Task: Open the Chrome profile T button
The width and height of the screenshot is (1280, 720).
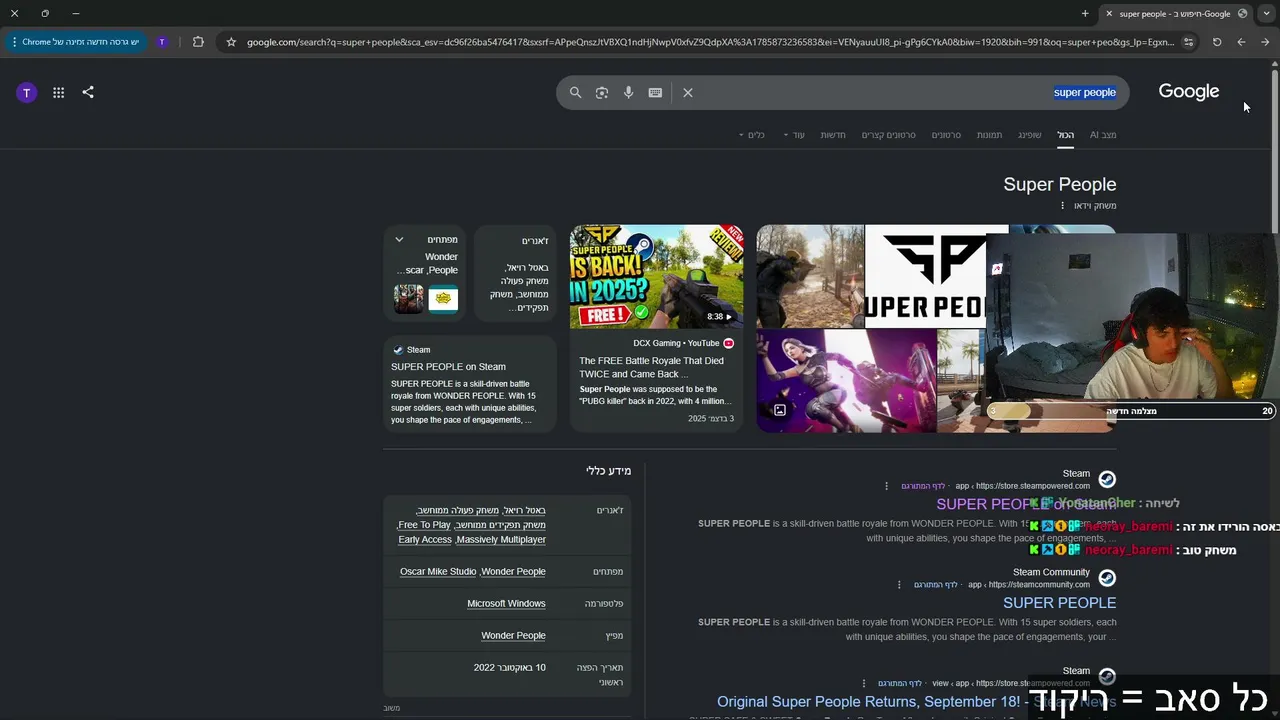Action: [x=162, y=42]
